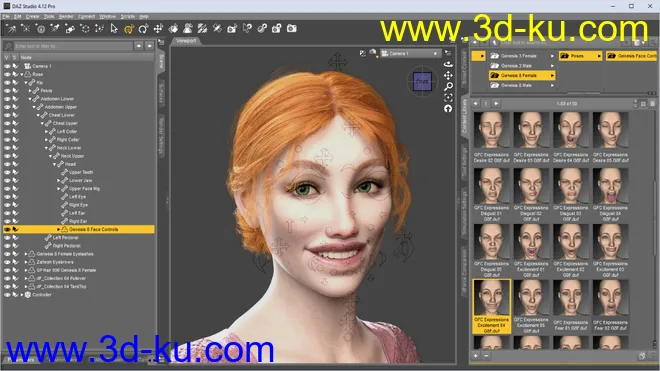Open the Content Library side tab
660x371 pixels.
[465, 117]
